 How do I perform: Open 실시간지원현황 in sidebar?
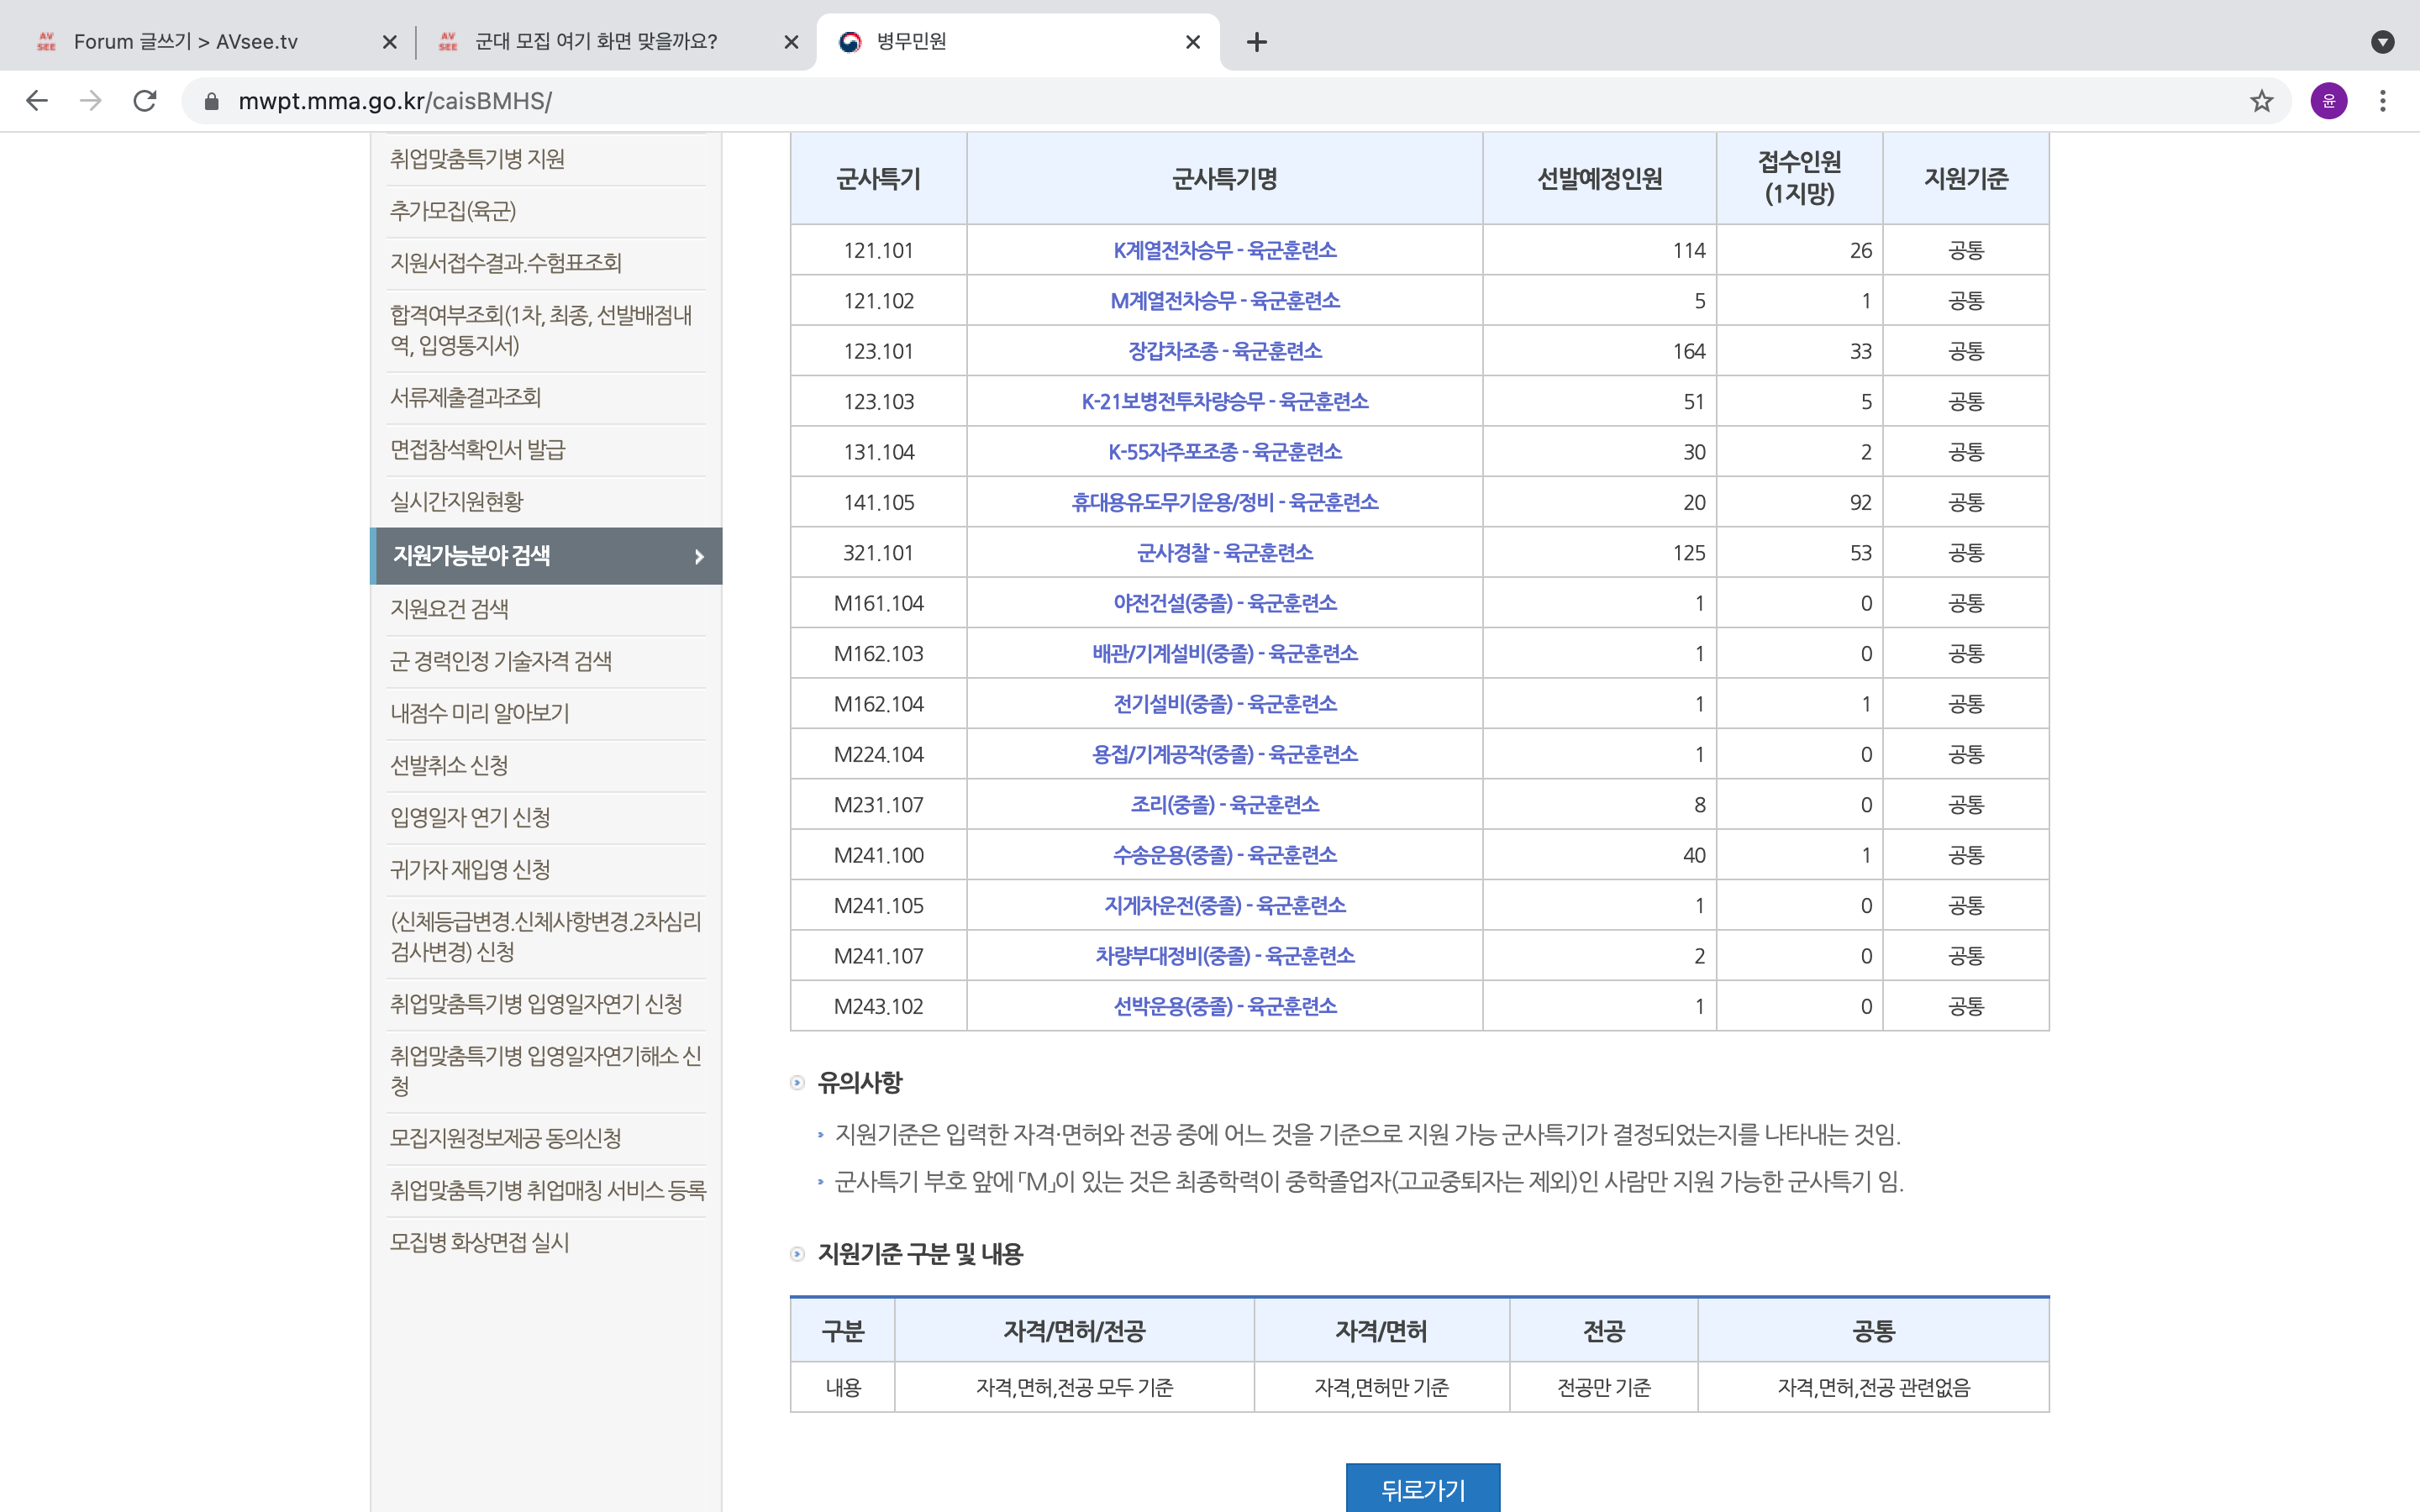[456, 502]
